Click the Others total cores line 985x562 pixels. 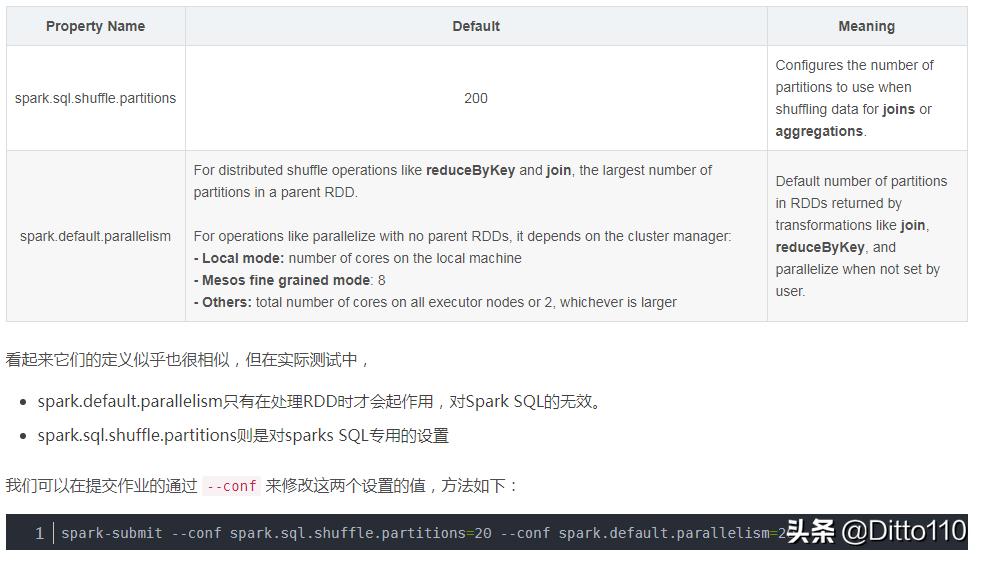[x=435, y=302]
